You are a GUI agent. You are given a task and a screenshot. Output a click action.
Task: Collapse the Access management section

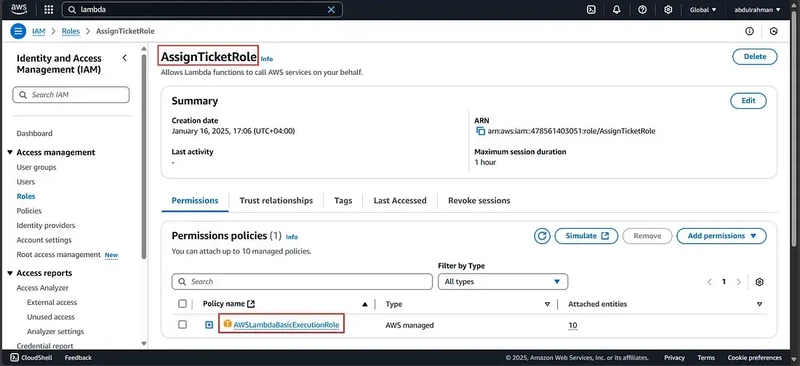tap(10, 152)
